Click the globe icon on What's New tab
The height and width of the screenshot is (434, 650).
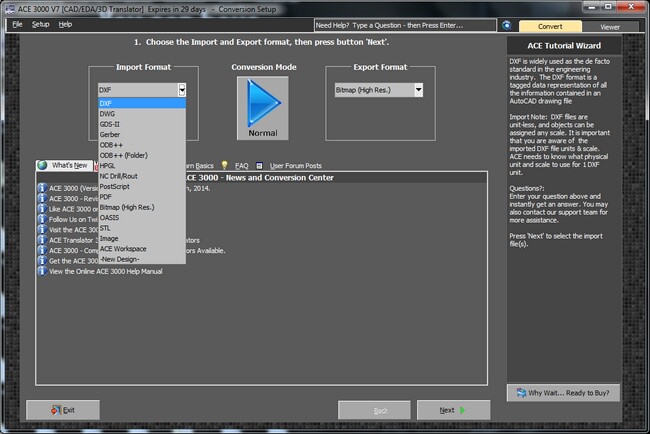click(42, 165)
